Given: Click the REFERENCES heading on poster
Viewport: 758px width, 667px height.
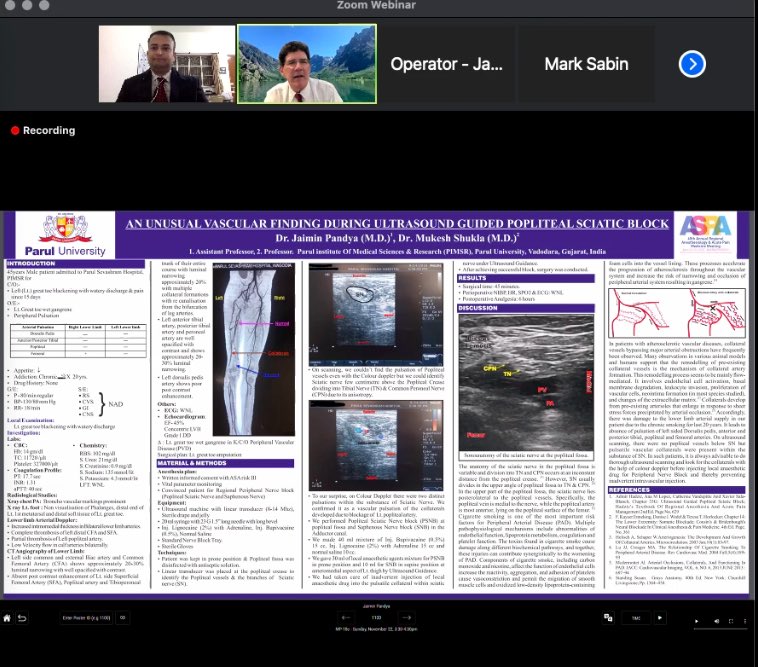Looking at the screenshot, I should click(x=677, y=490).
